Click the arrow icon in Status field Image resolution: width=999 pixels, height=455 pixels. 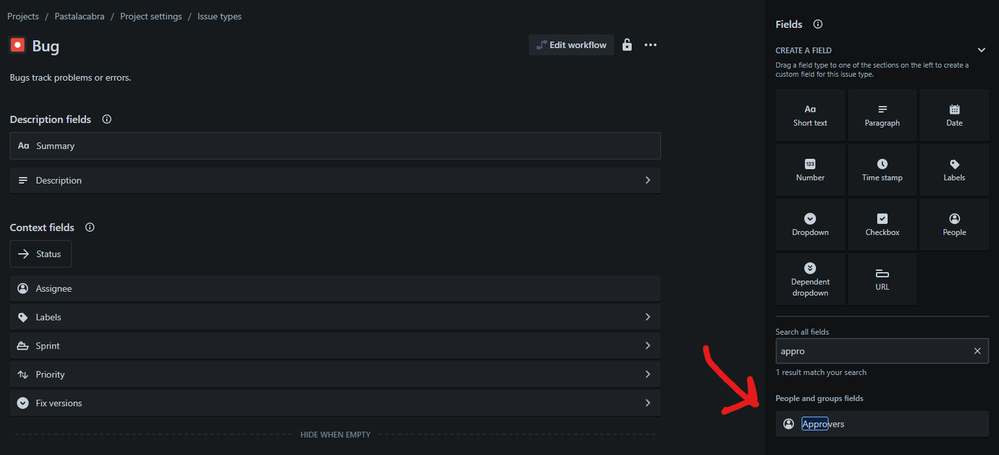pyautogui.click(x=24, y=254)
